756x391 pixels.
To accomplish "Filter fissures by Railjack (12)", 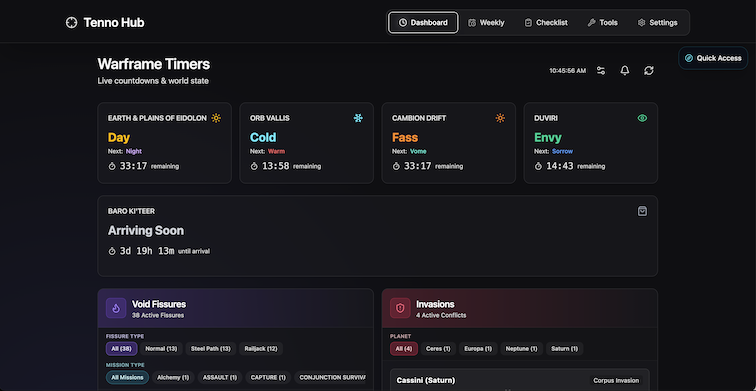I will [x=261, y=349].
